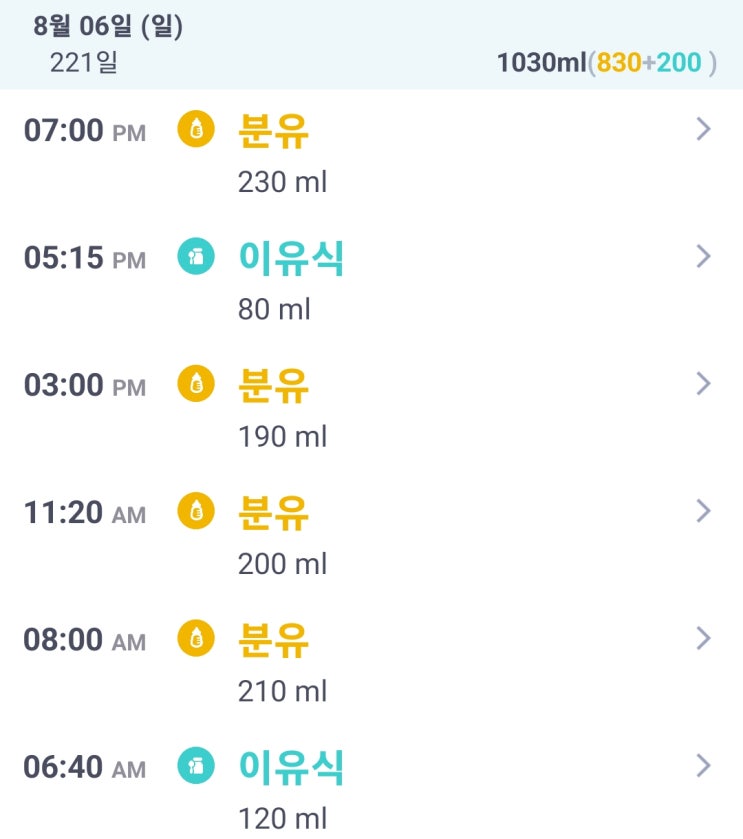The width and height of the screenshot is (743, 839).
Task: Tap the chevron for 11:20 AM feeding
Action: tap(703, 511)
